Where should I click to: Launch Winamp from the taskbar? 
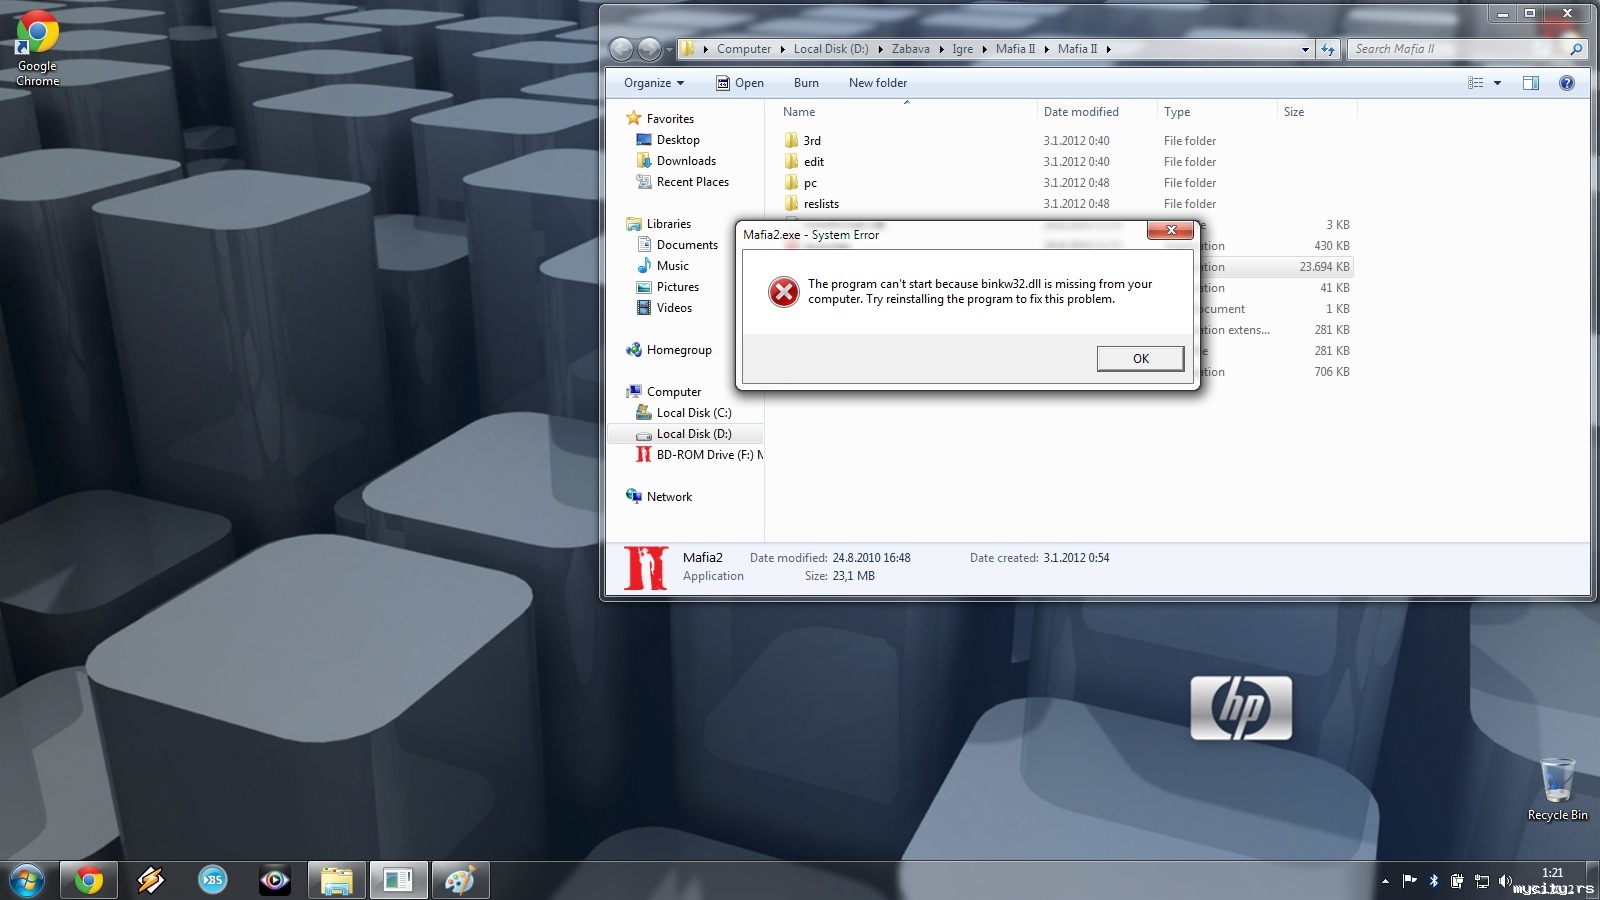(151, 881)
